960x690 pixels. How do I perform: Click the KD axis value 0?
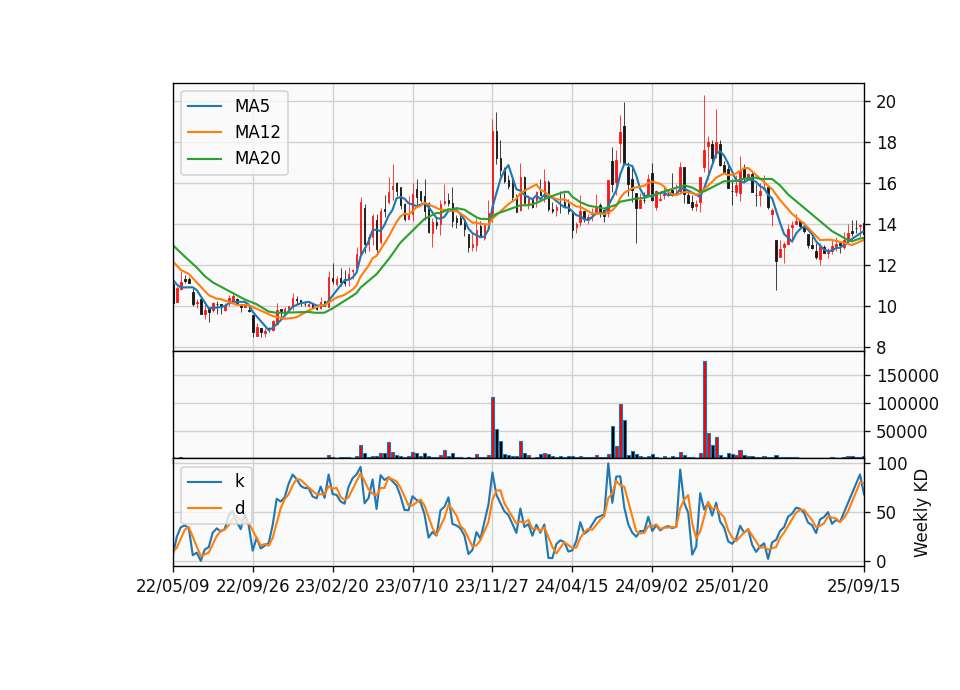(881, 561)
